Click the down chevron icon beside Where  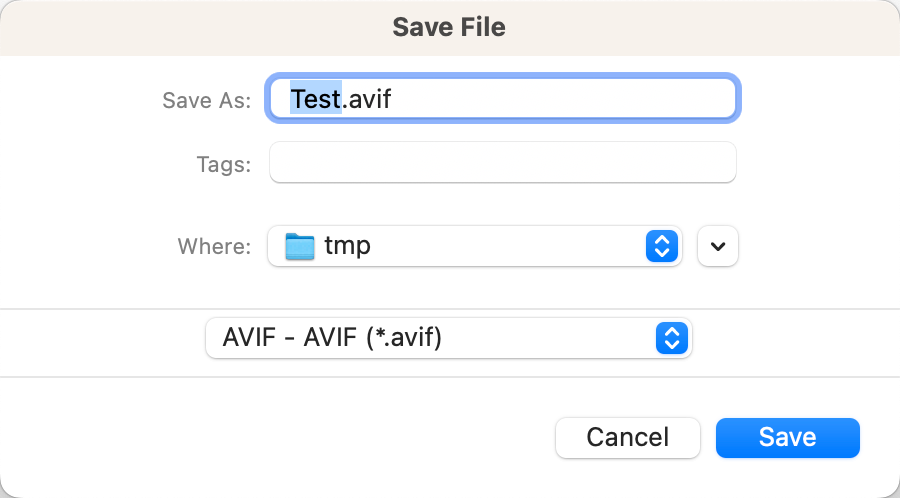[x=718, y=246]
